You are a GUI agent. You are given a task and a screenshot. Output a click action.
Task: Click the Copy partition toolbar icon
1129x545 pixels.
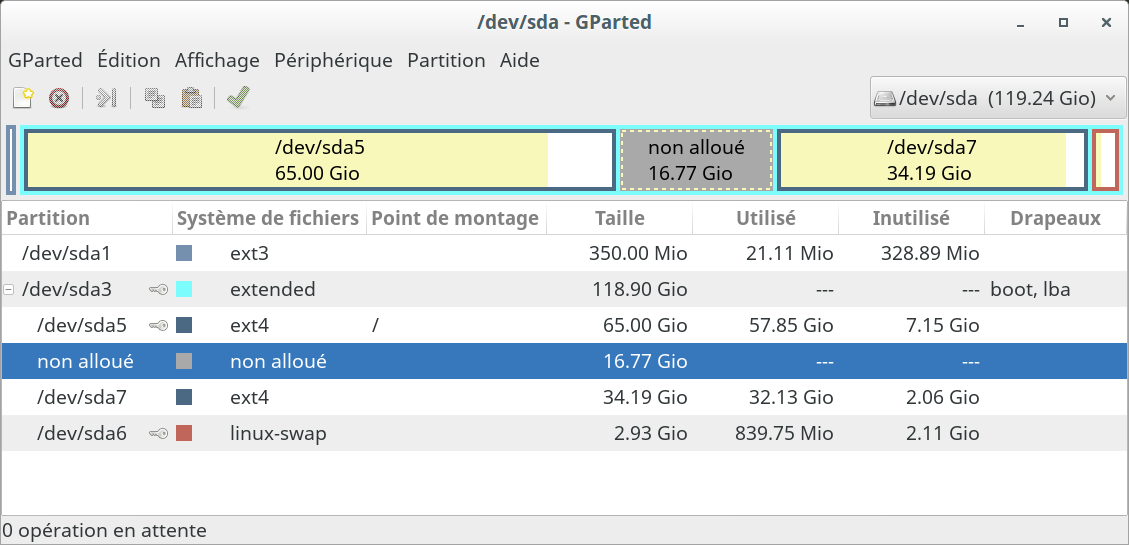[x=155, y=97]
